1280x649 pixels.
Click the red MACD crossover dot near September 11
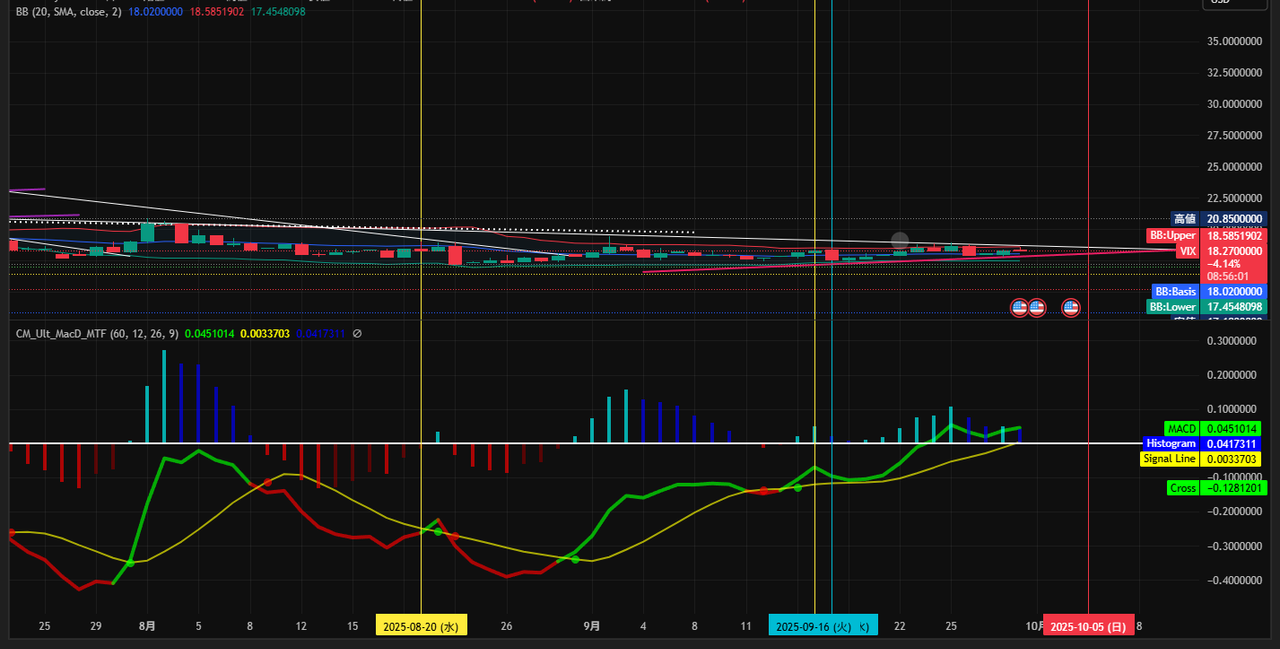click(764, 491)
